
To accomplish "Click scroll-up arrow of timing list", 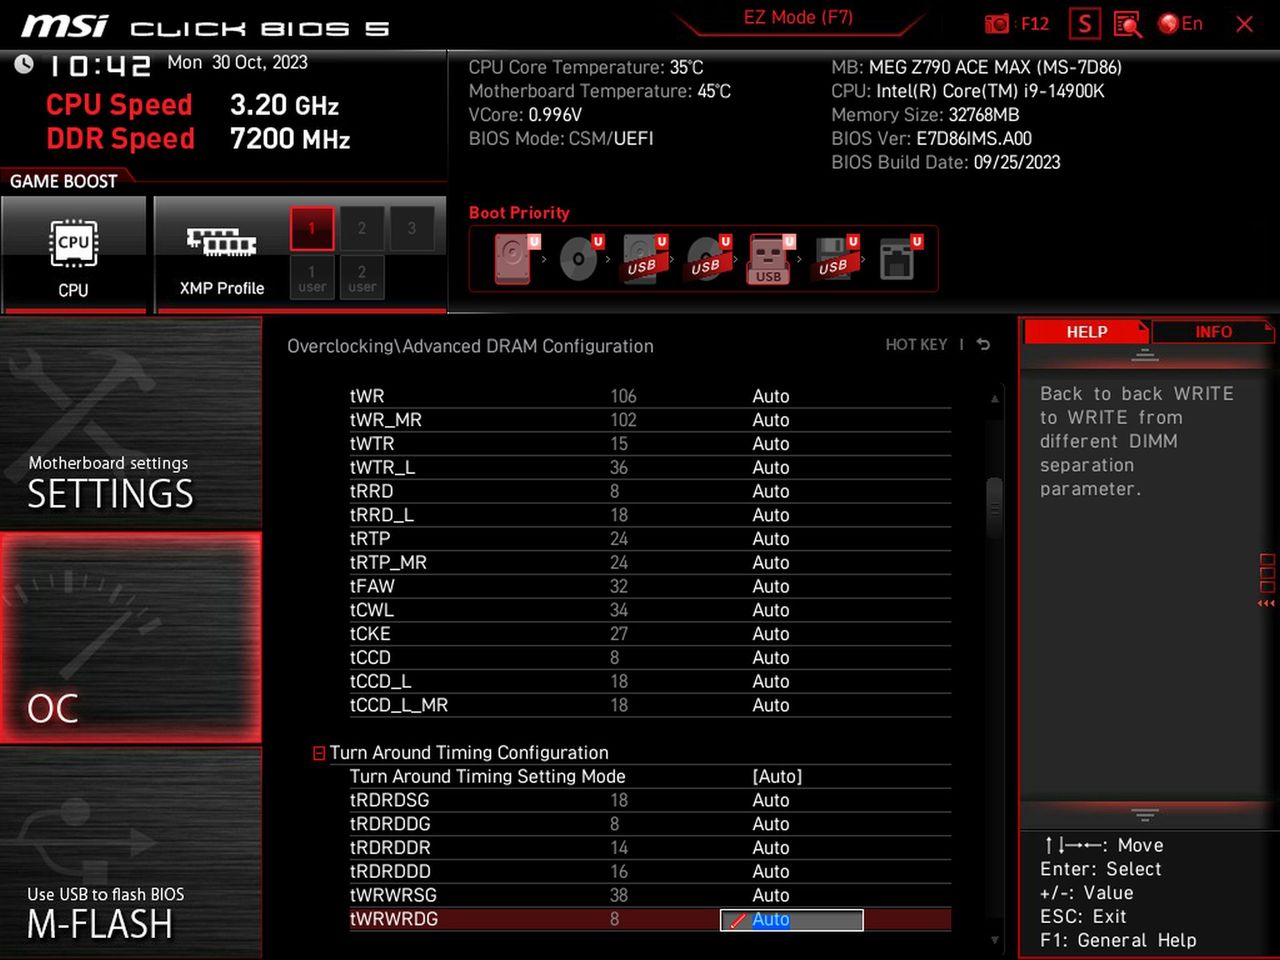I will click(x=994, y=398).
